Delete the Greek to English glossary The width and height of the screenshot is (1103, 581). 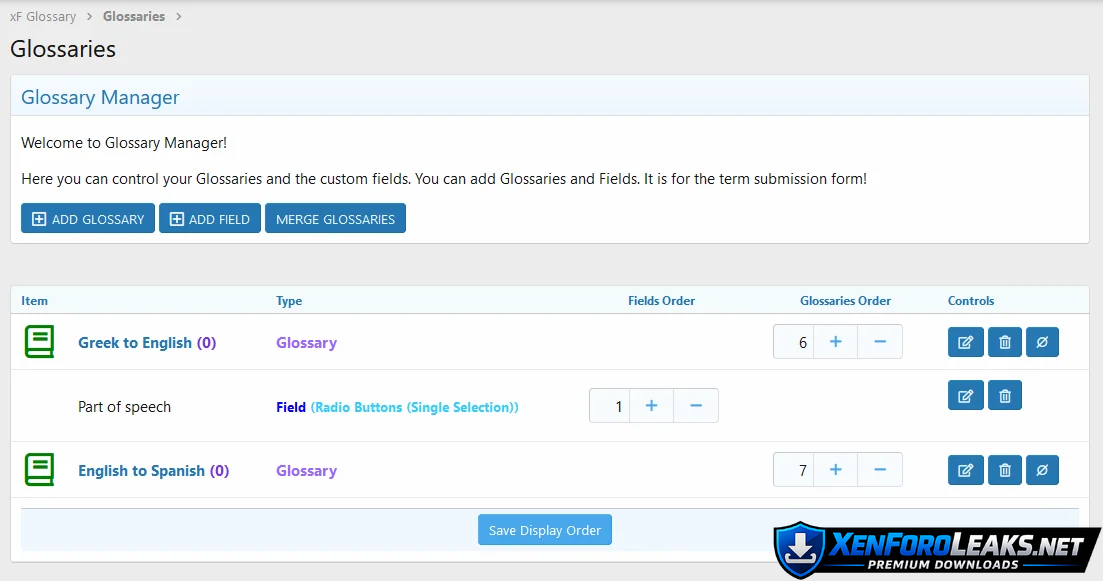[1005, 342]
